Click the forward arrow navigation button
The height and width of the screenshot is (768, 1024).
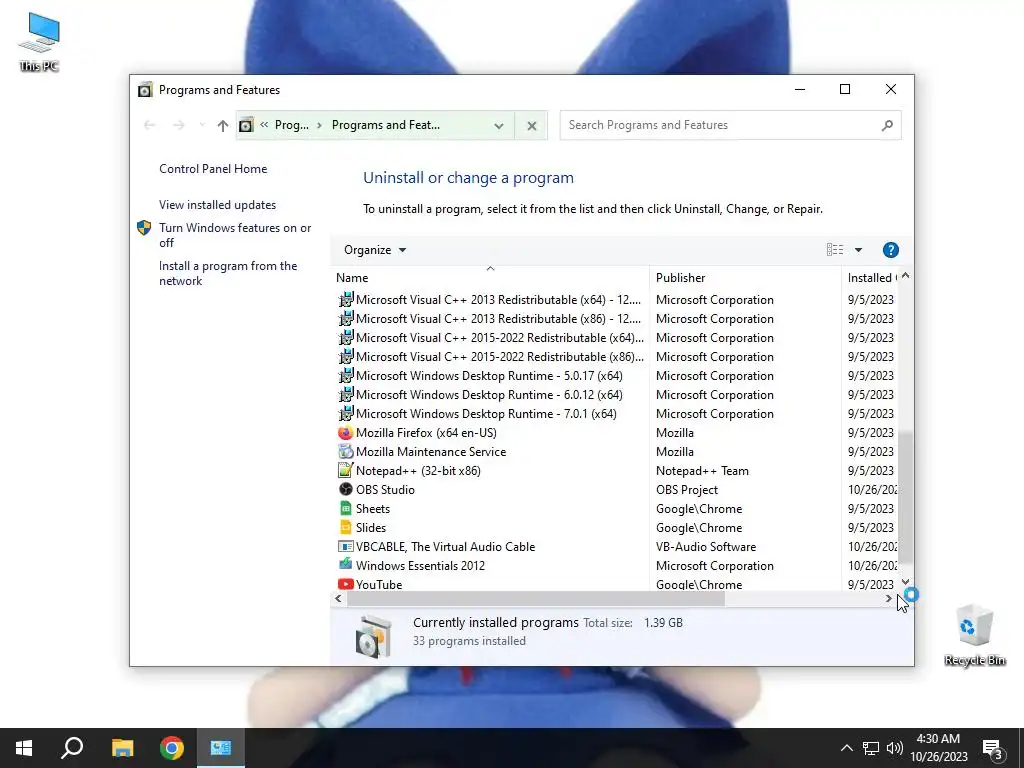[x=178, y=125]
